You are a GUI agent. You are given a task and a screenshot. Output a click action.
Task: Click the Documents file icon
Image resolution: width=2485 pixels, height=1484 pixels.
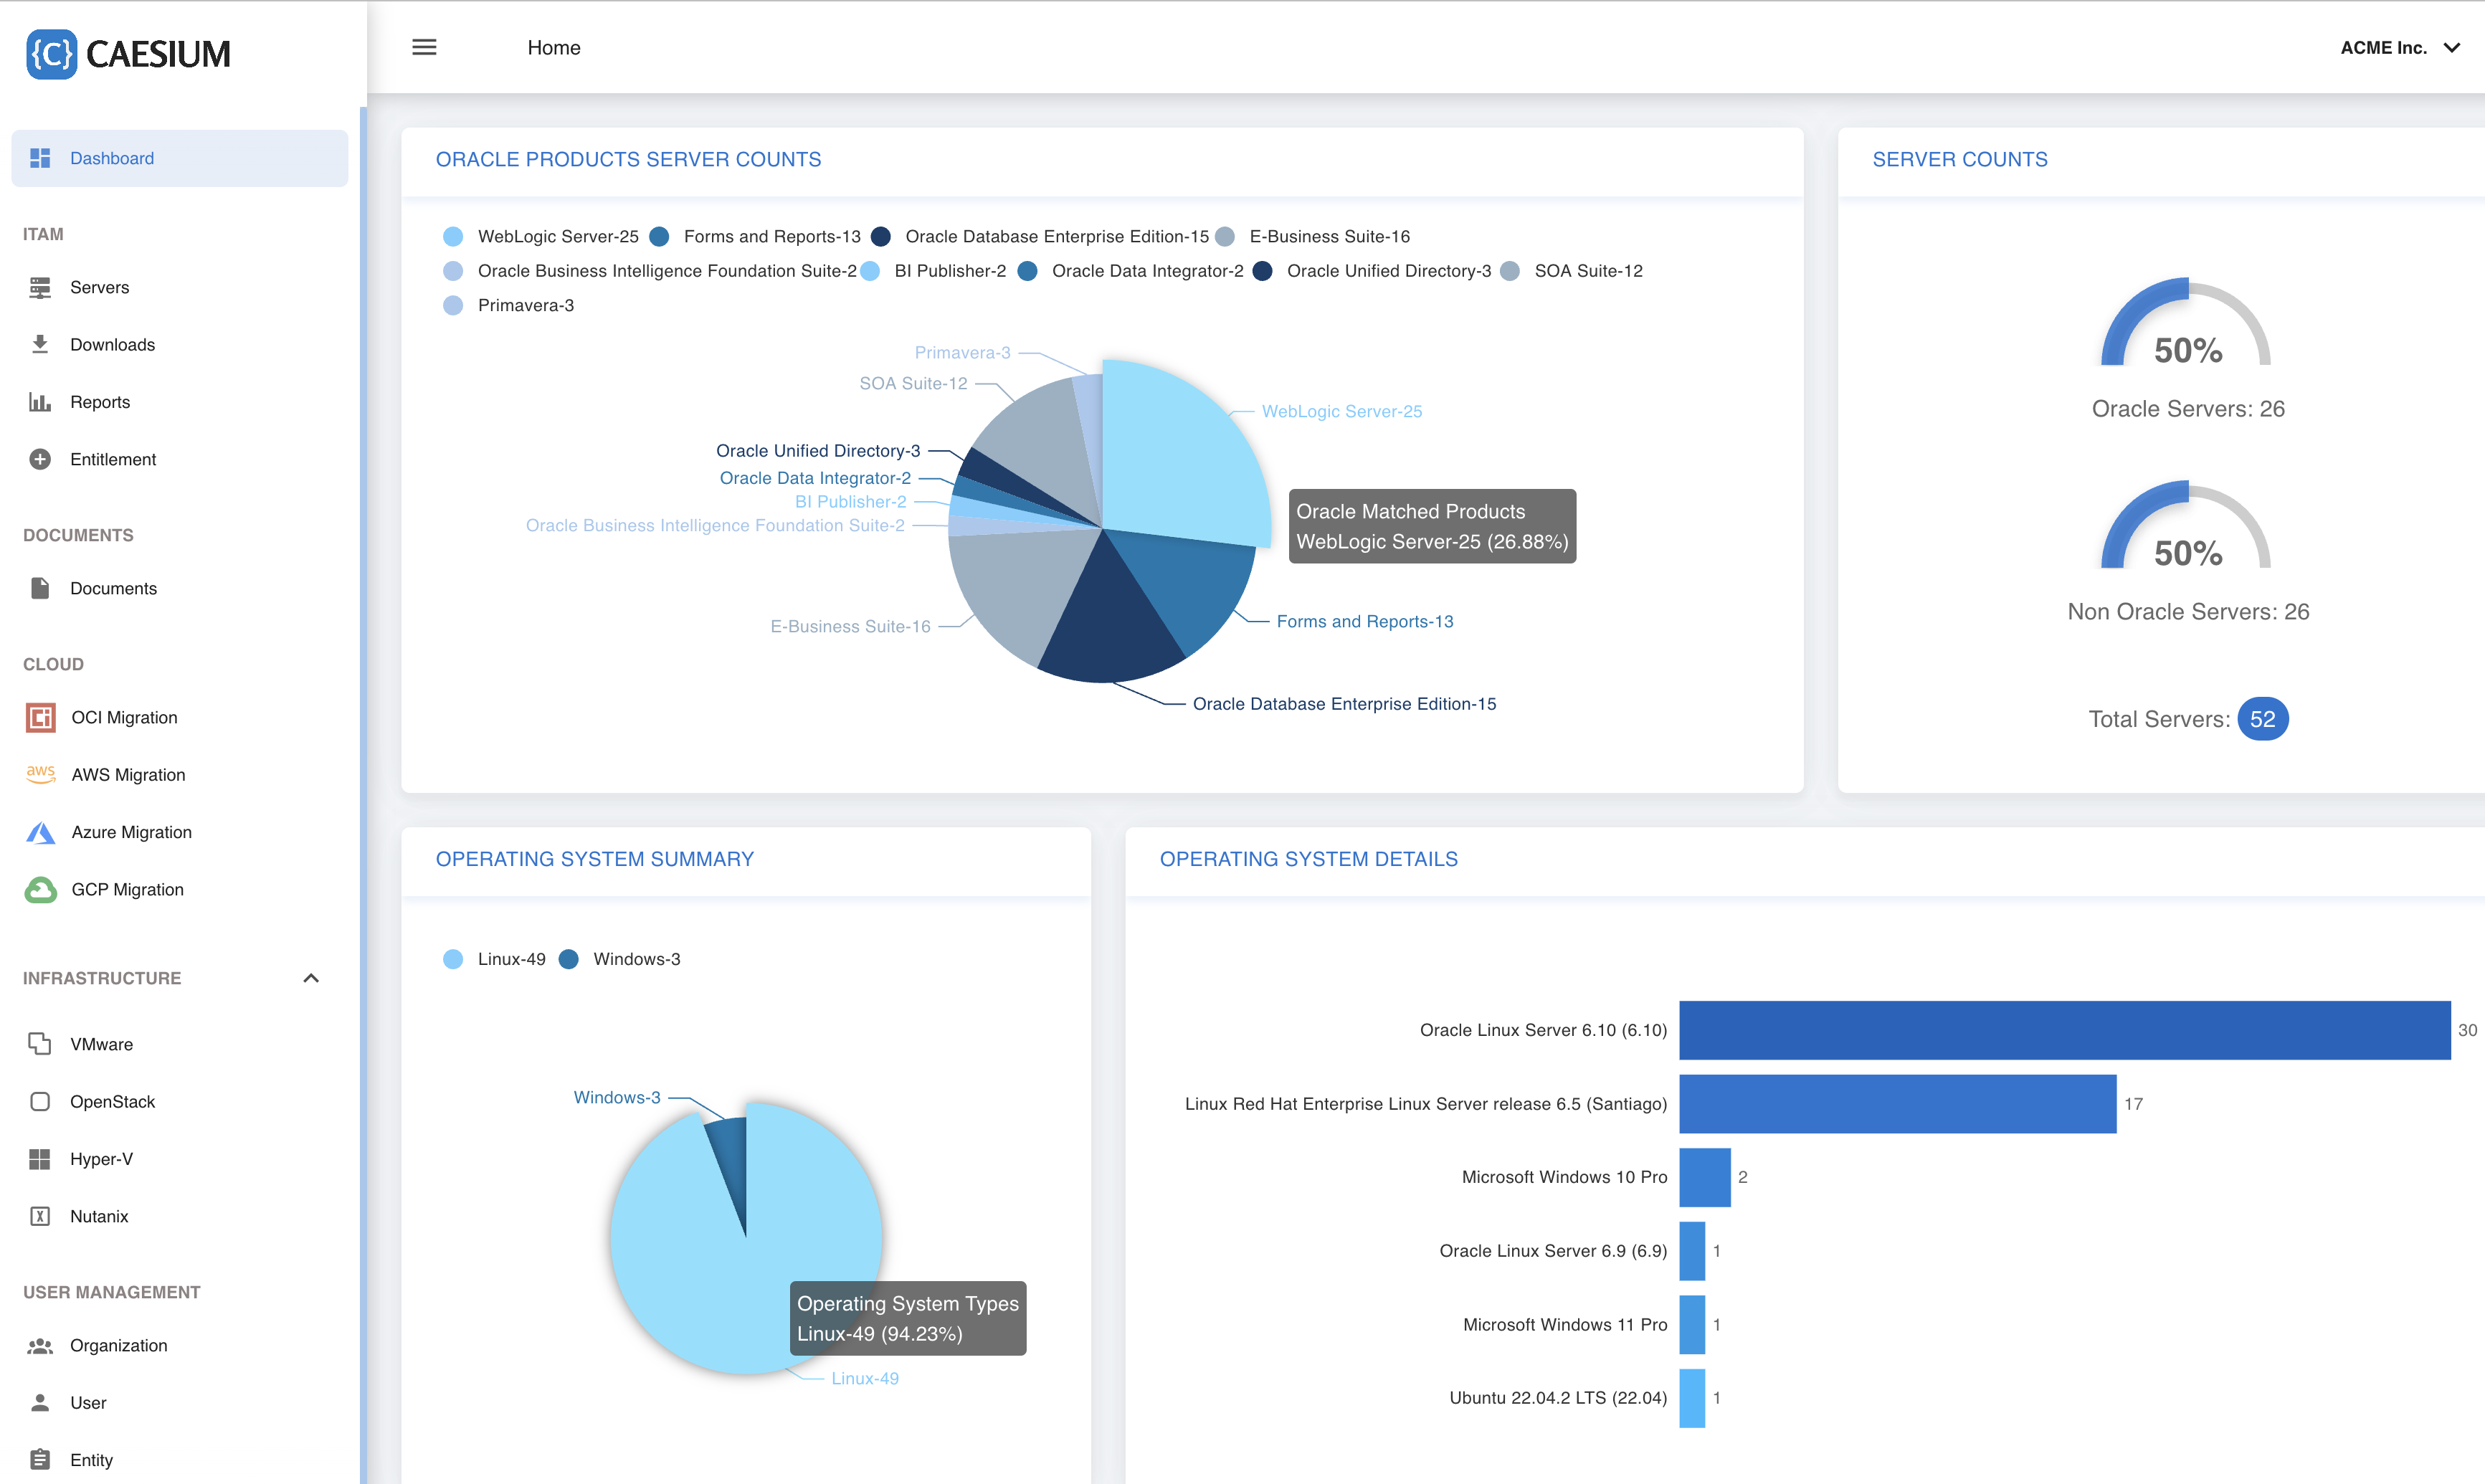40,588
